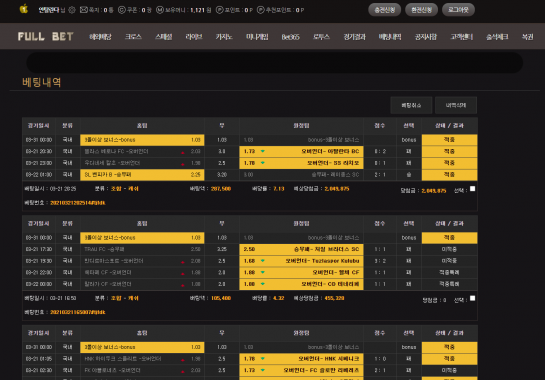Click green down arrow beside 1.73 아탈란타 BC
The height and width of the screenshot is (380, 545).
[x=263, y=151]
